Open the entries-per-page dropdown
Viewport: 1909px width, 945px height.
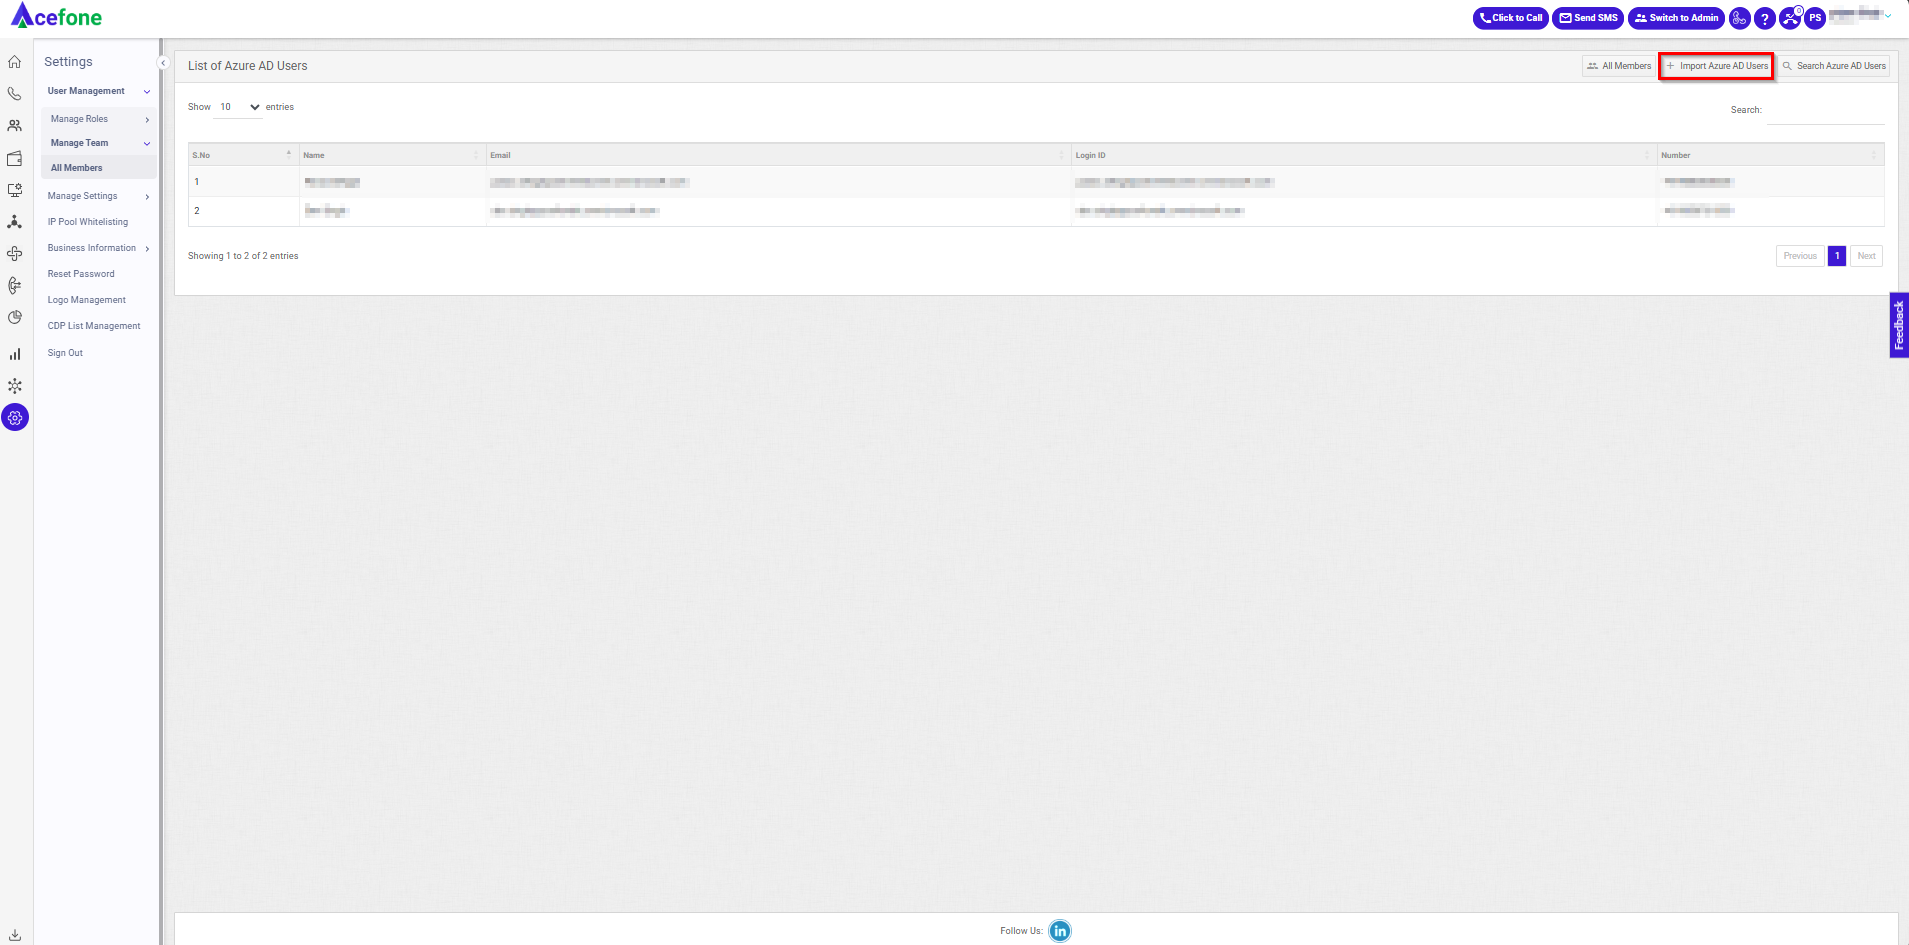(239, 107)
